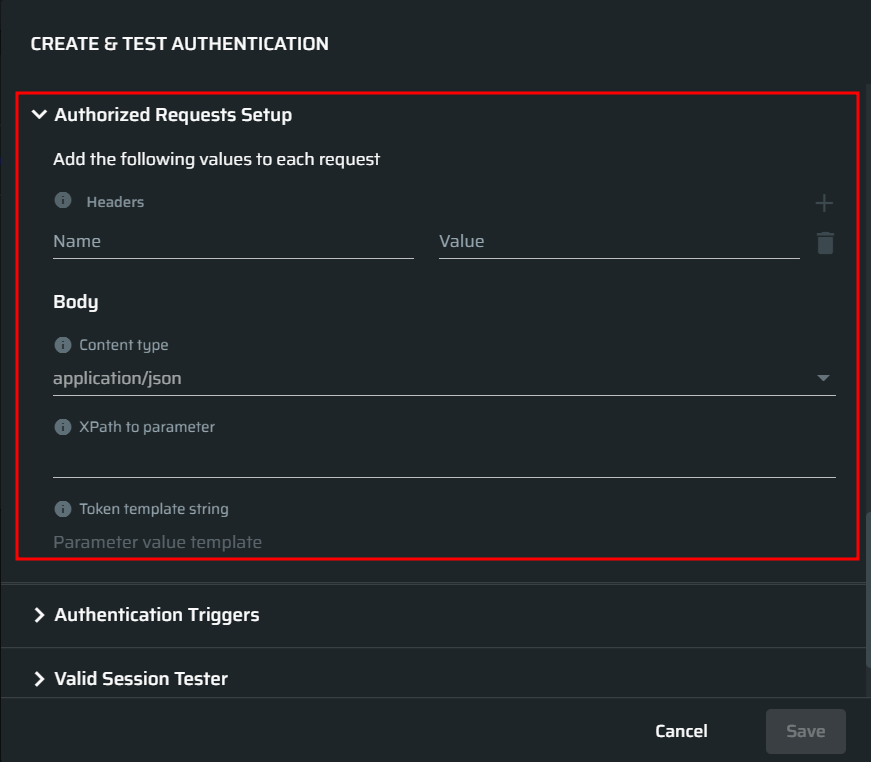Open the Content type dropdown arrow

point(823,378)
